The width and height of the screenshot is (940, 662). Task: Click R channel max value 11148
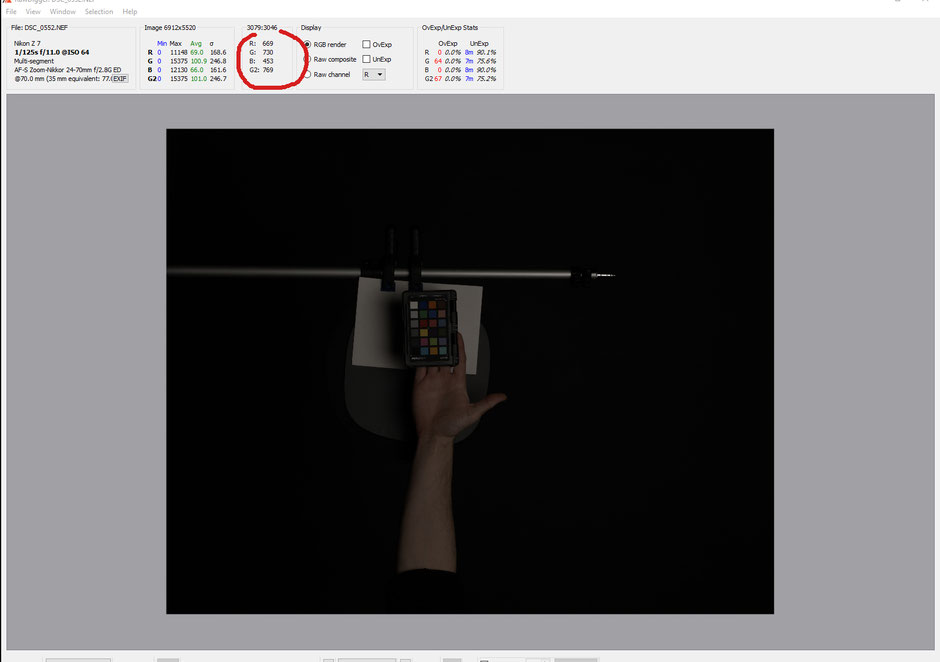pyautogui.click(x=179, y=52)
